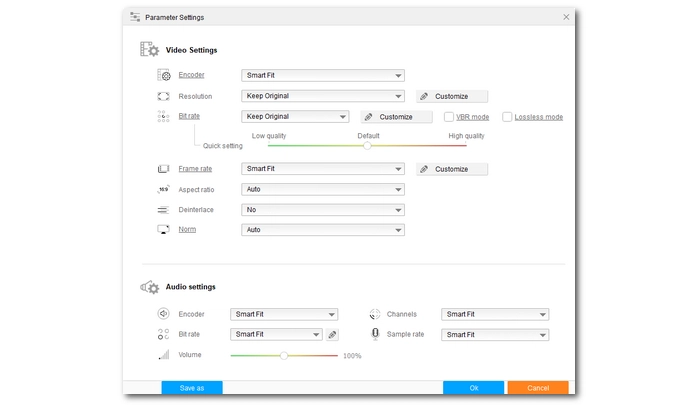Click Customize button next to Resolution
Image resolution: width=700 pixels, height=405 pixels.
(x=452, y=96)
